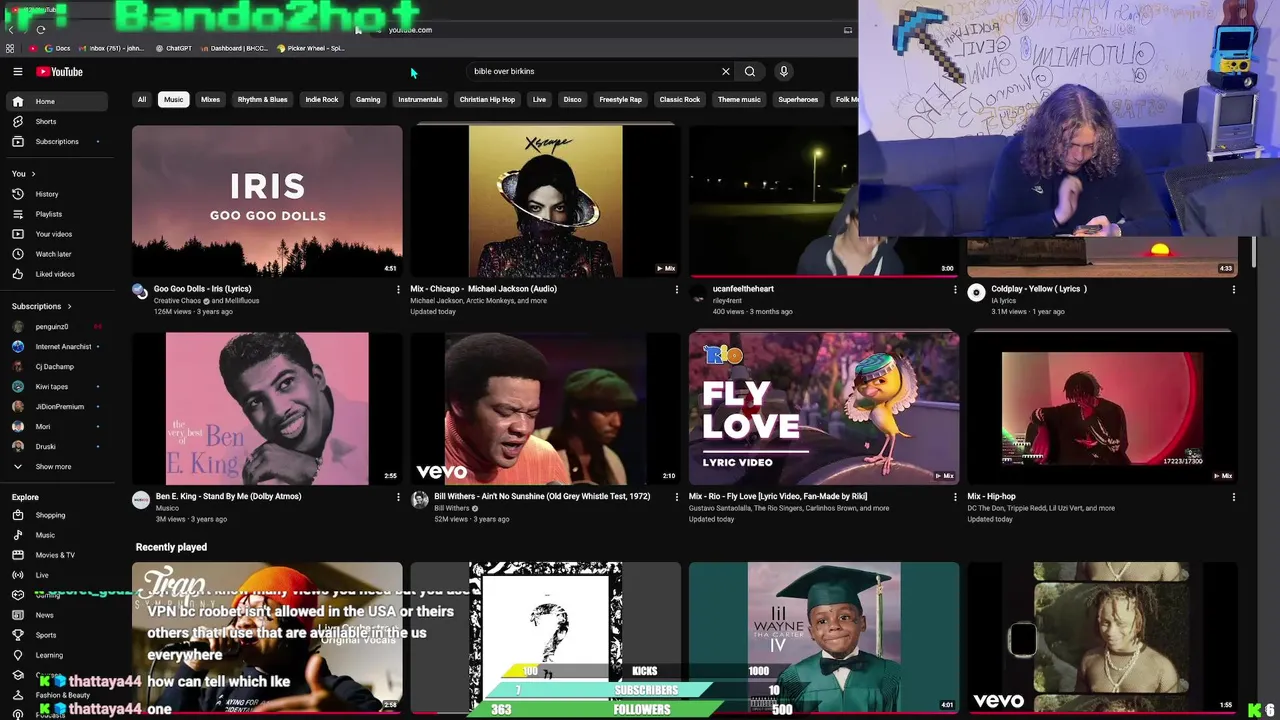Open title Coldplay - Yellow ( Lyrics )

pyautogui.click(x=1039, y=289)
